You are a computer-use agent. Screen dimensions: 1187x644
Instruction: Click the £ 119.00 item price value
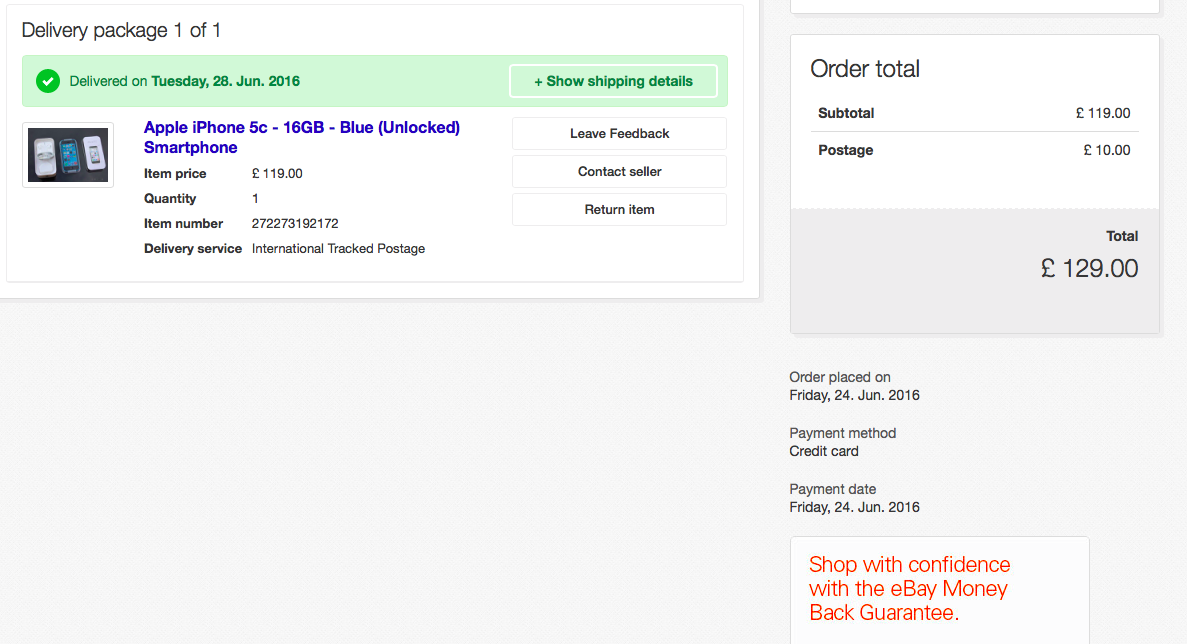coord(277,173)
